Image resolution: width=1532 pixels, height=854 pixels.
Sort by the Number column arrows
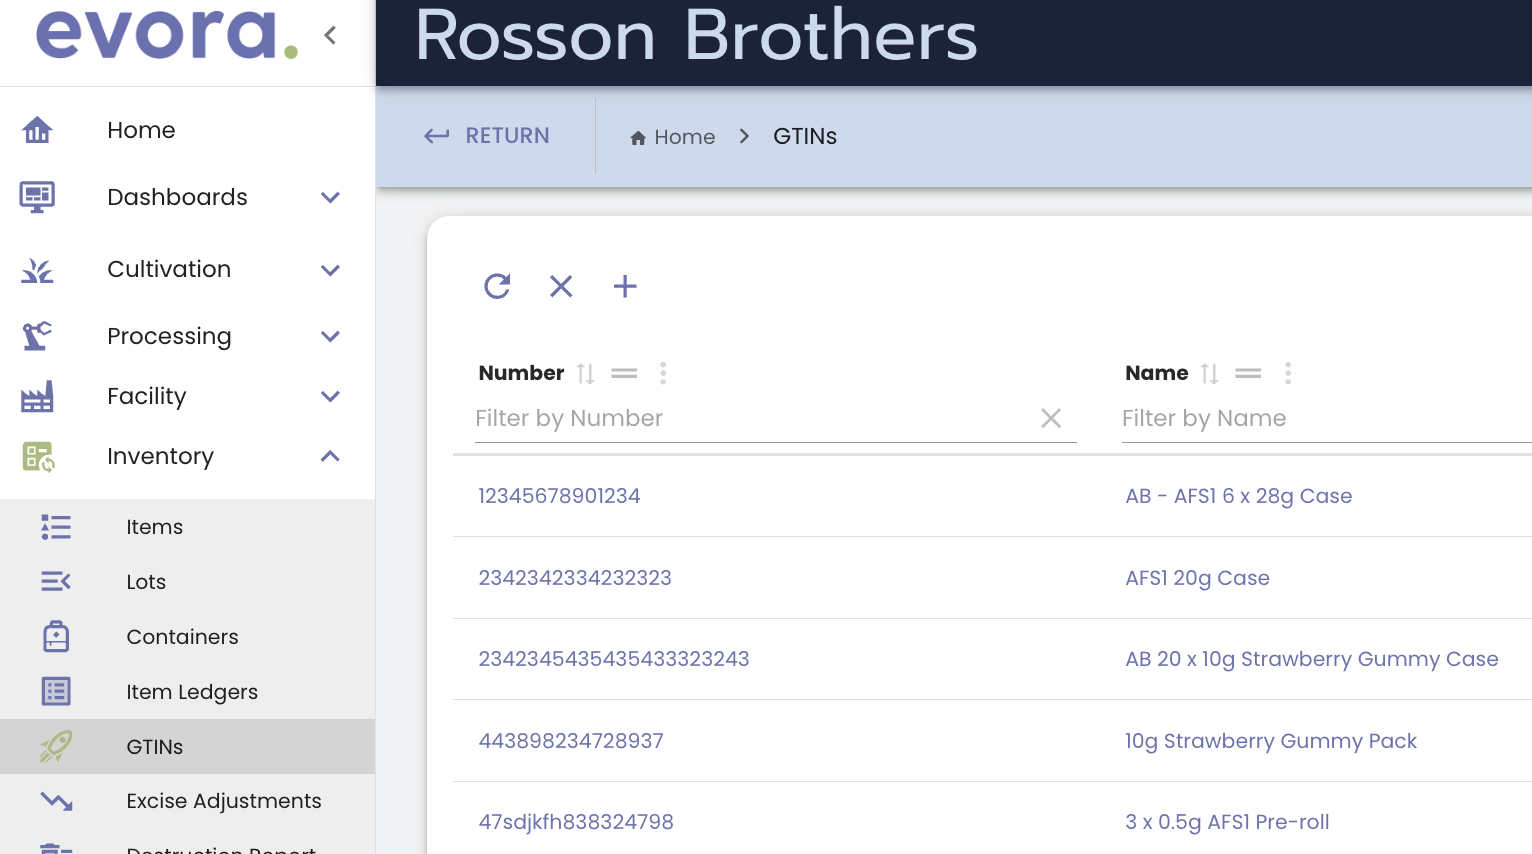coord(586,374)
